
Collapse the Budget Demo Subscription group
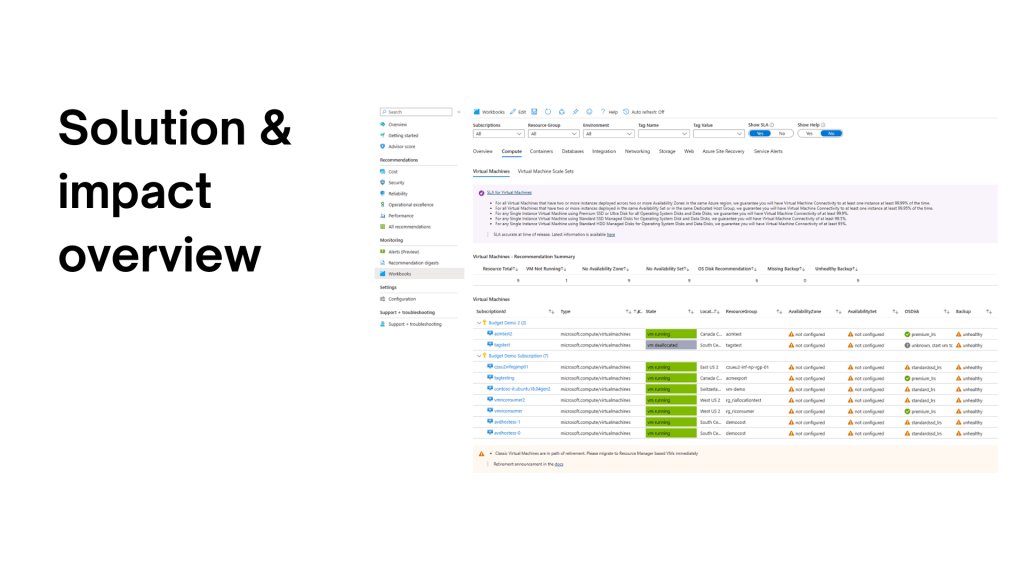(478, 356)
